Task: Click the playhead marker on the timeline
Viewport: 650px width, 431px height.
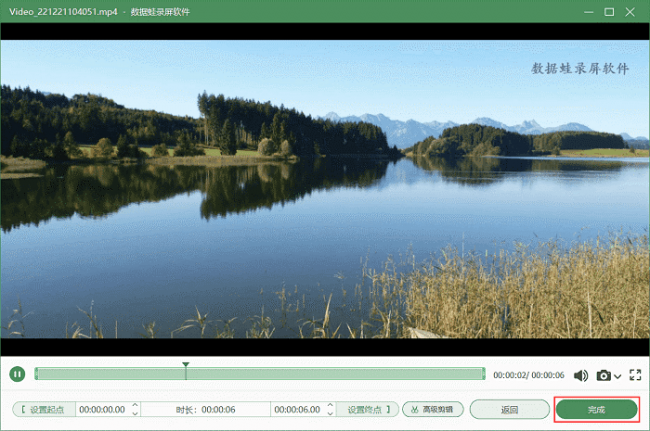Action: tap(186, 365)
